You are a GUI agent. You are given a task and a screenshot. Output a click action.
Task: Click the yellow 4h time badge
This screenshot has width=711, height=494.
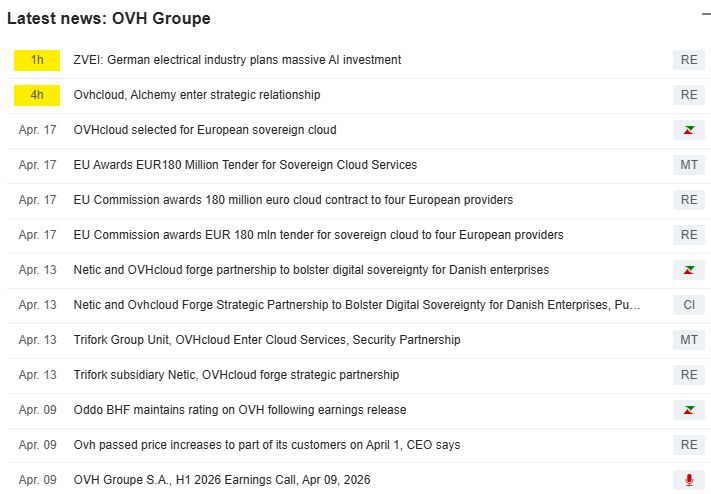click(x=37, y=95)
